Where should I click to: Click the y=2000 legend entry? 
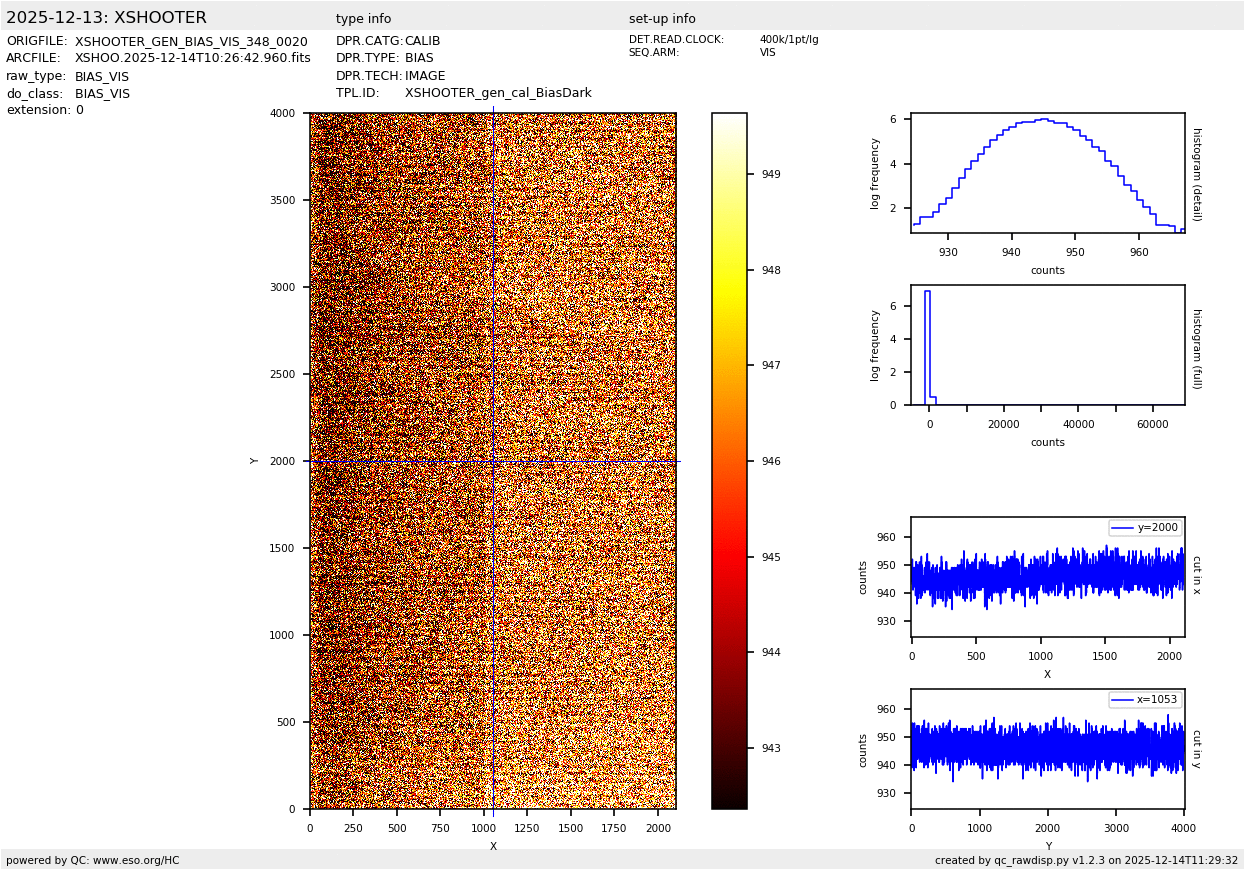tap(1145, 528)
